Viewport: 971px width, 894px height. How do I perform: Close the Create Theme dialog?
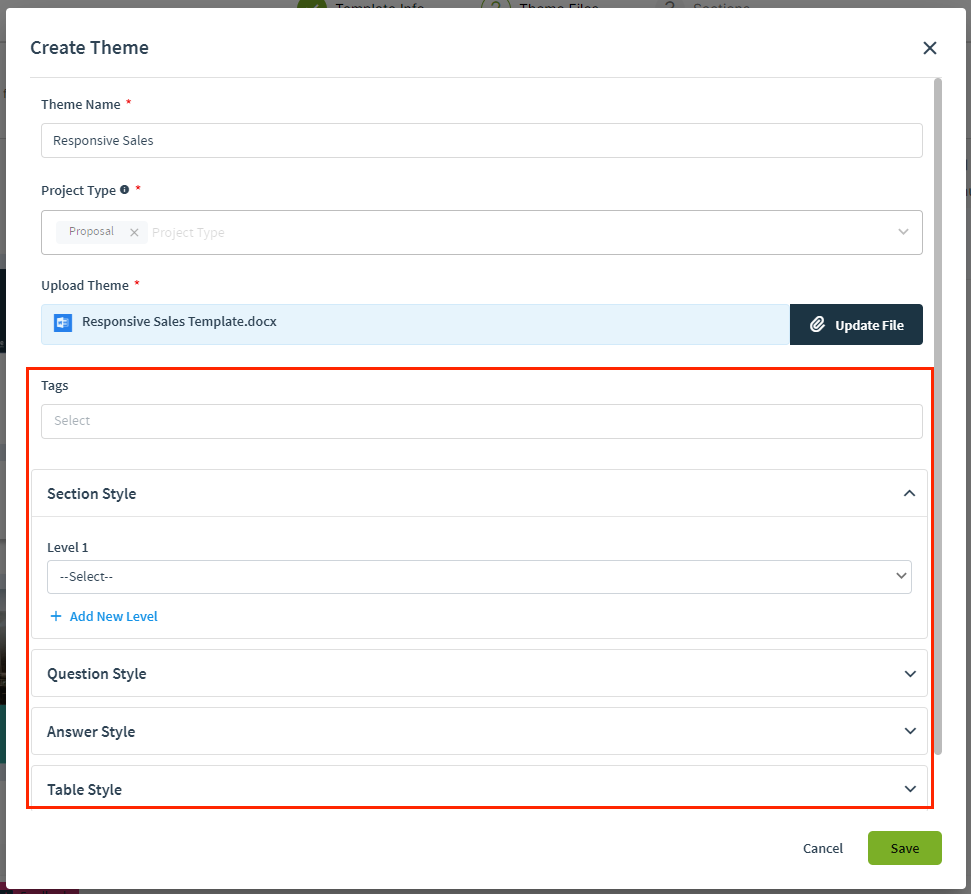[x=930, y=48]
